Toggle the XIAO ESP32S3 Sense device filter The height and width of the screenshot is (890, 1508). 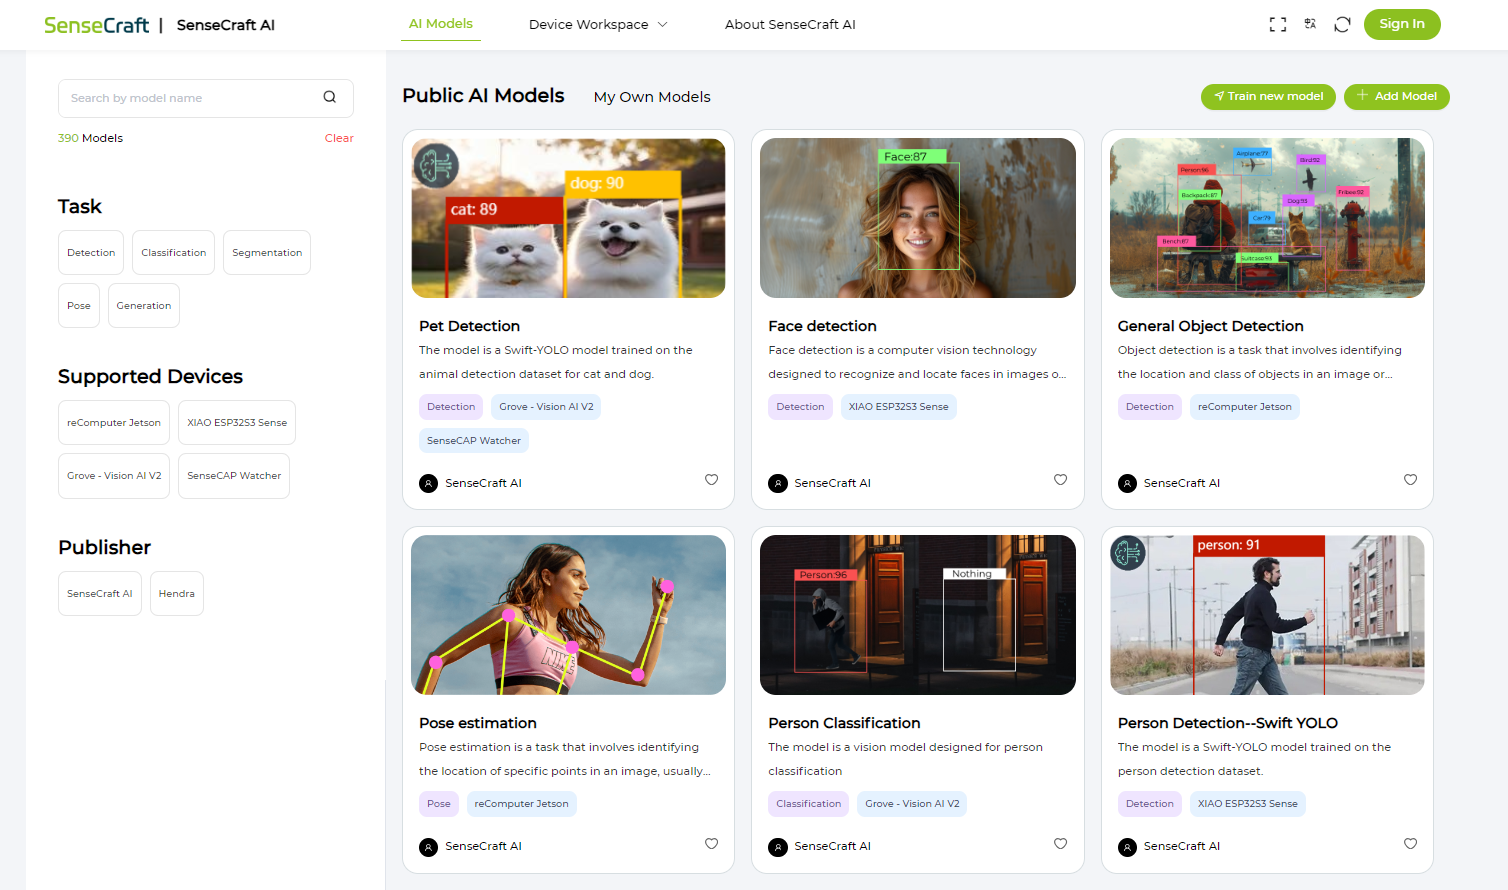point(237,423)
